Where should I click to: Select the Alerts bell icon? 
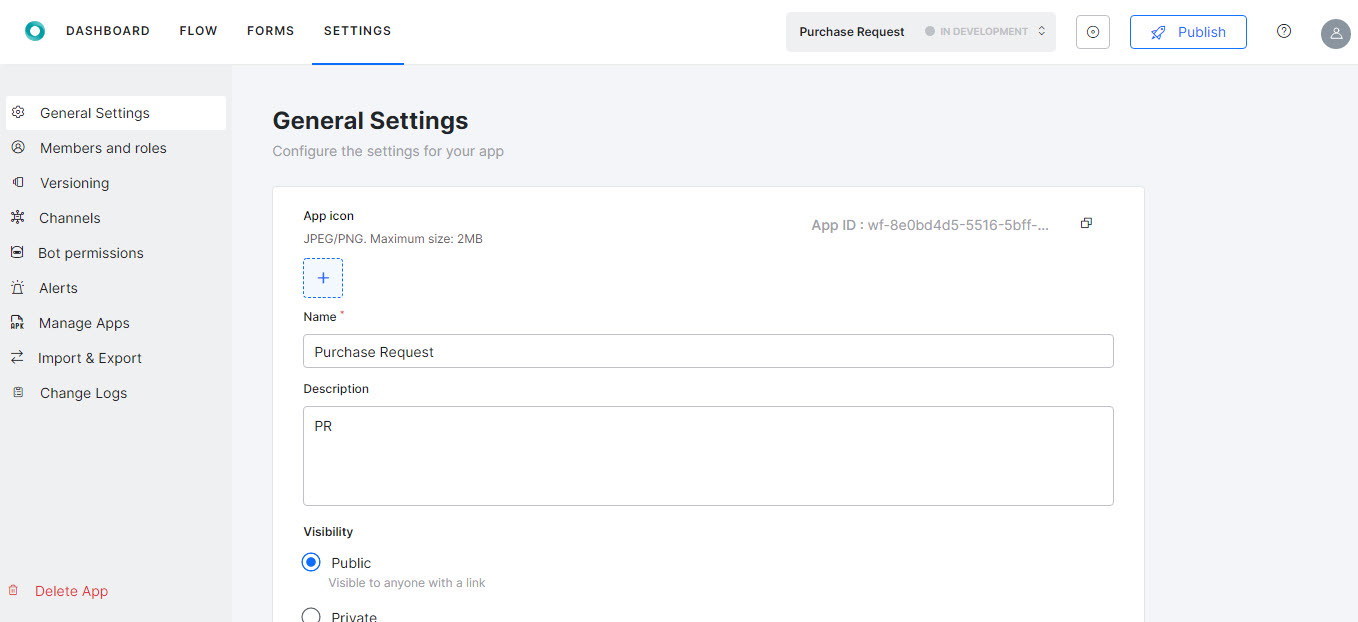18,287
